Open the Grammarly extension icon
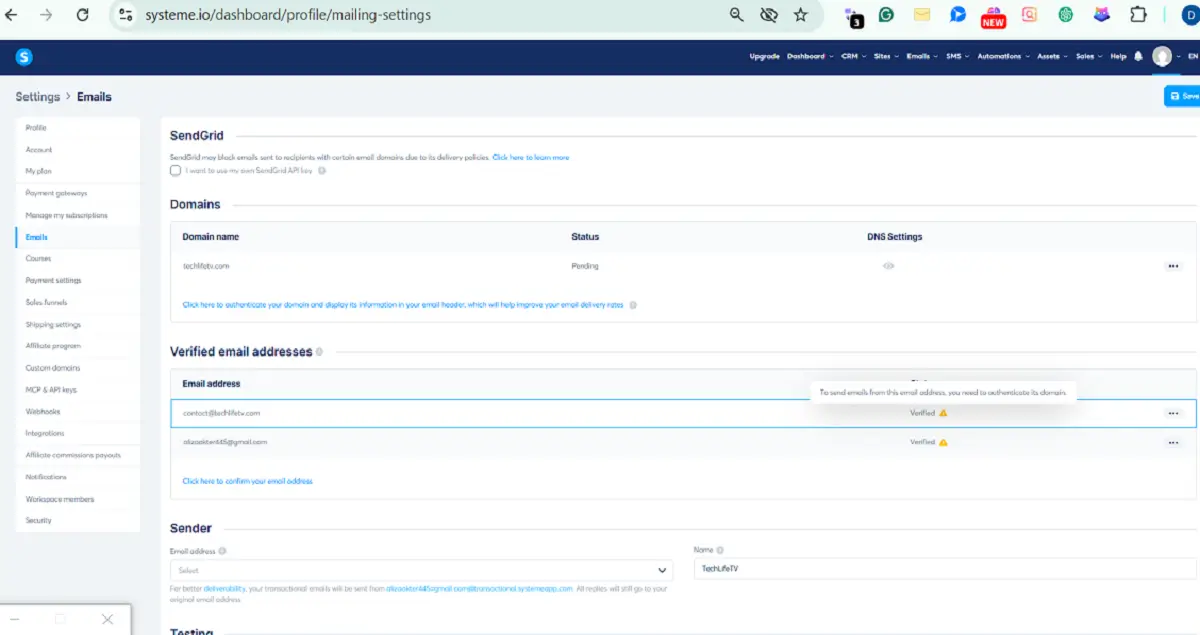The image size is (1200, 635). click(886, 15)
